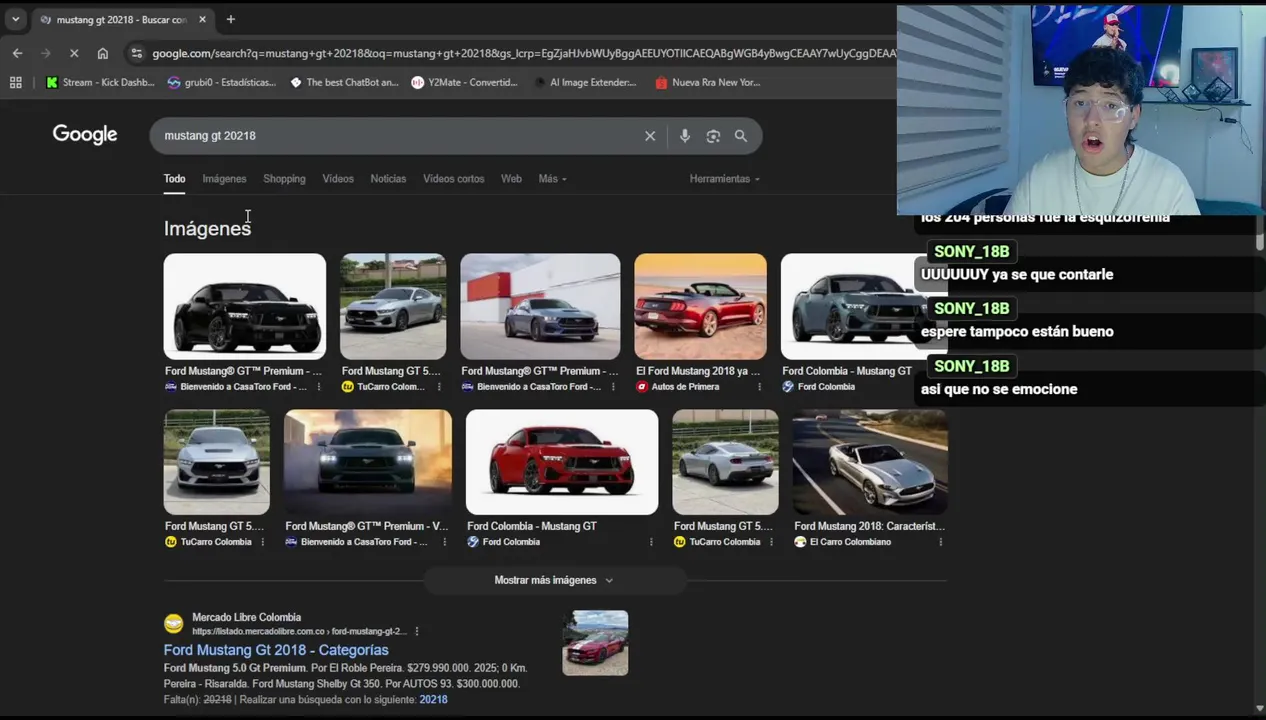Open options menu for Mercado Libre result

[417, 631]
